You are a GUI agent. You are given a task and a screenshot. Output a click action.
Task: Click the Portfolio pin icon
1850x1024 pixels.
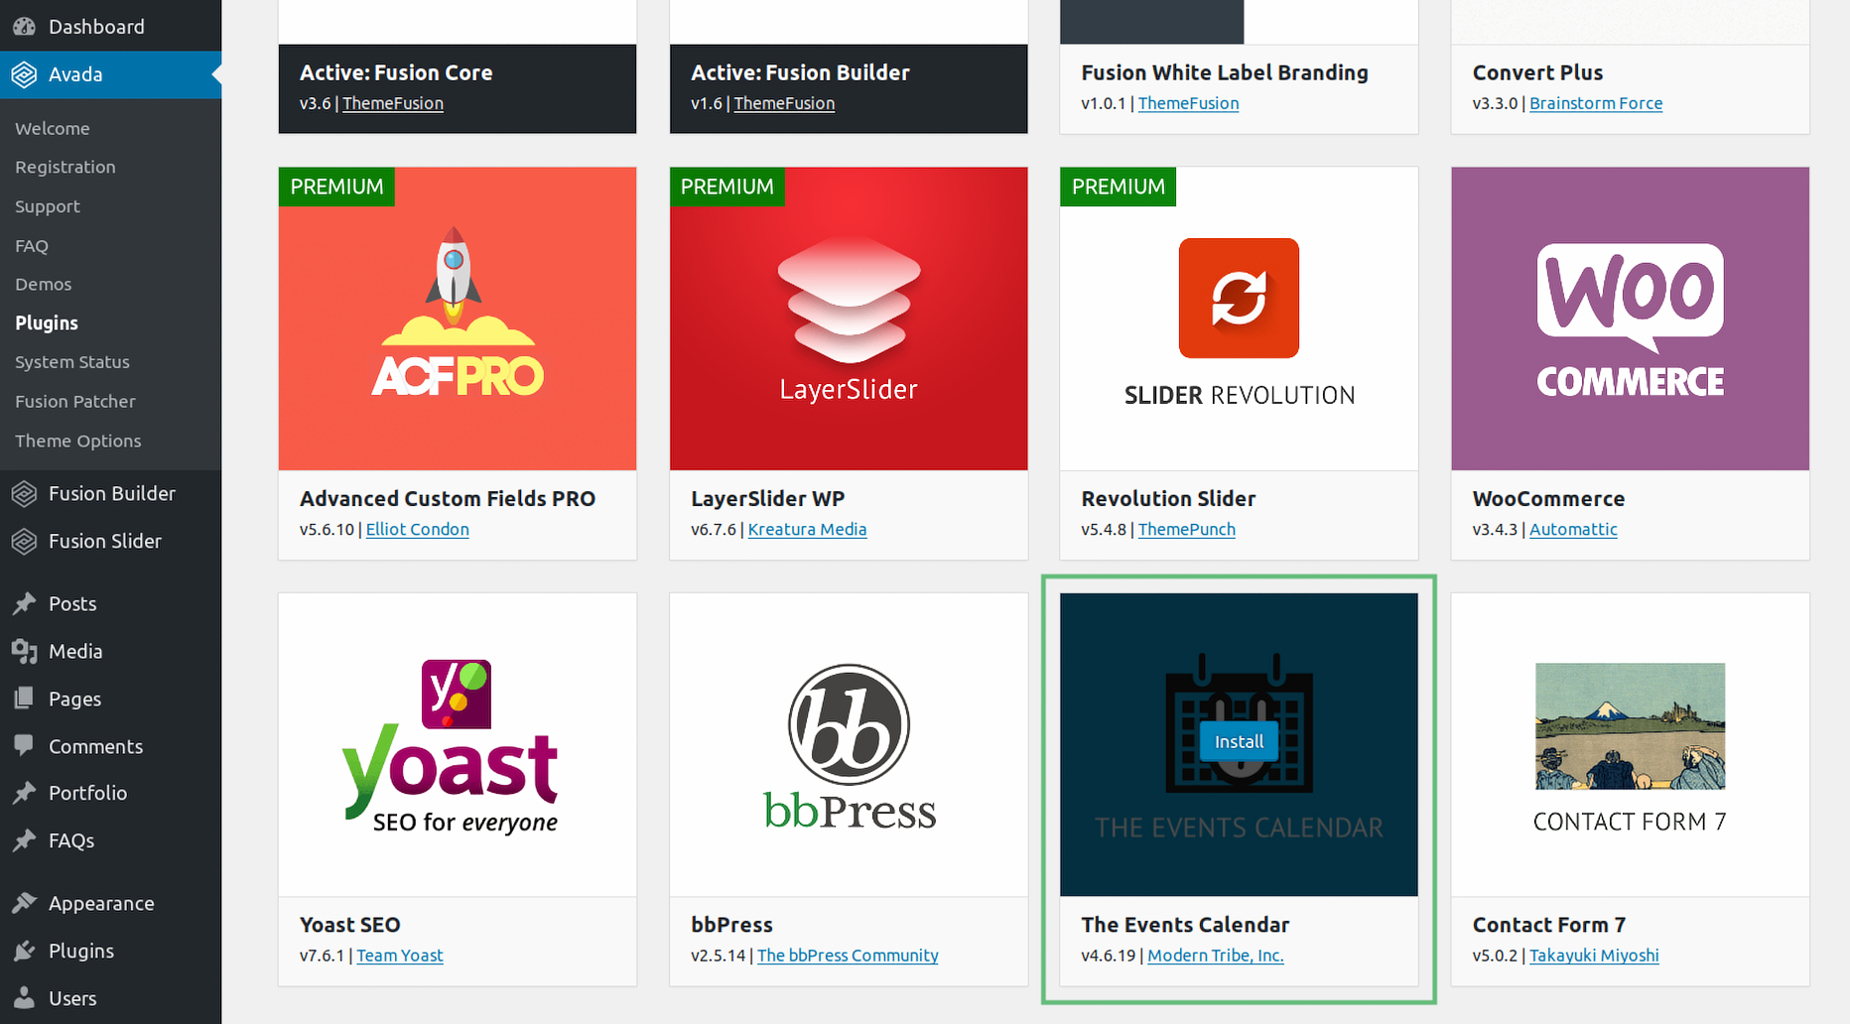coord(24,793)
